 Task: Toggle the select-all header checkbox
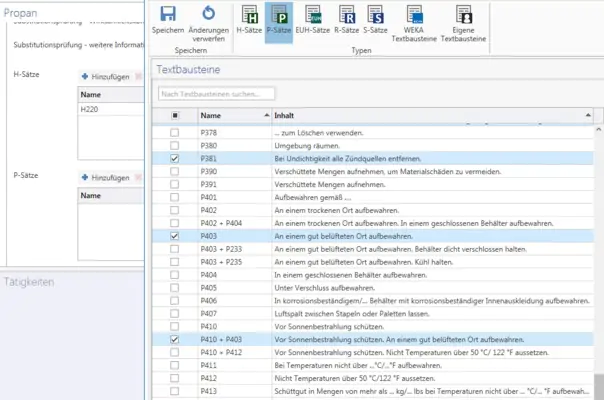click(175, 115)
